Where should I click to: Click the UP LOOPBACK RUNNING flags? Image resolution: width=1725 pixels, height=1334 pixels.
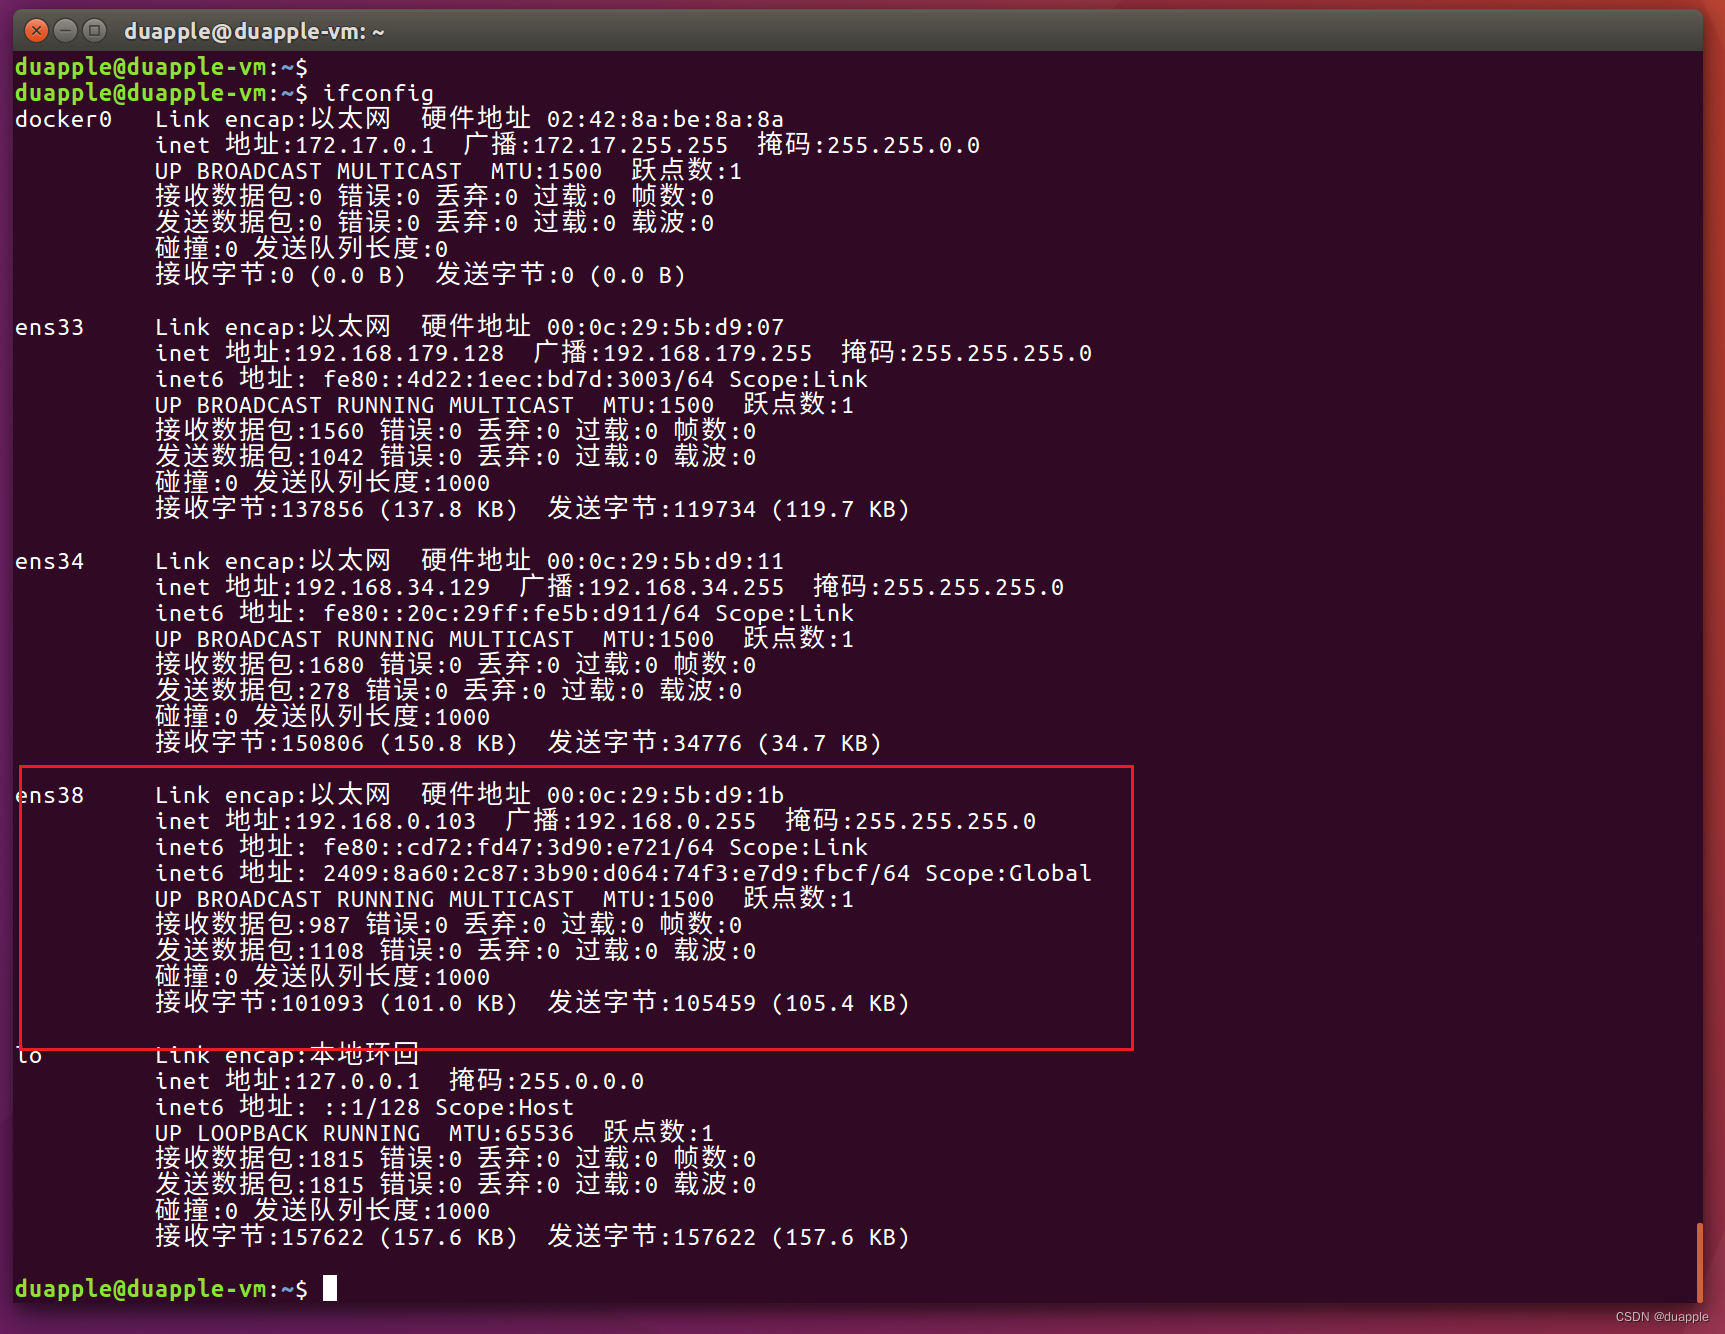[288, 1133]
